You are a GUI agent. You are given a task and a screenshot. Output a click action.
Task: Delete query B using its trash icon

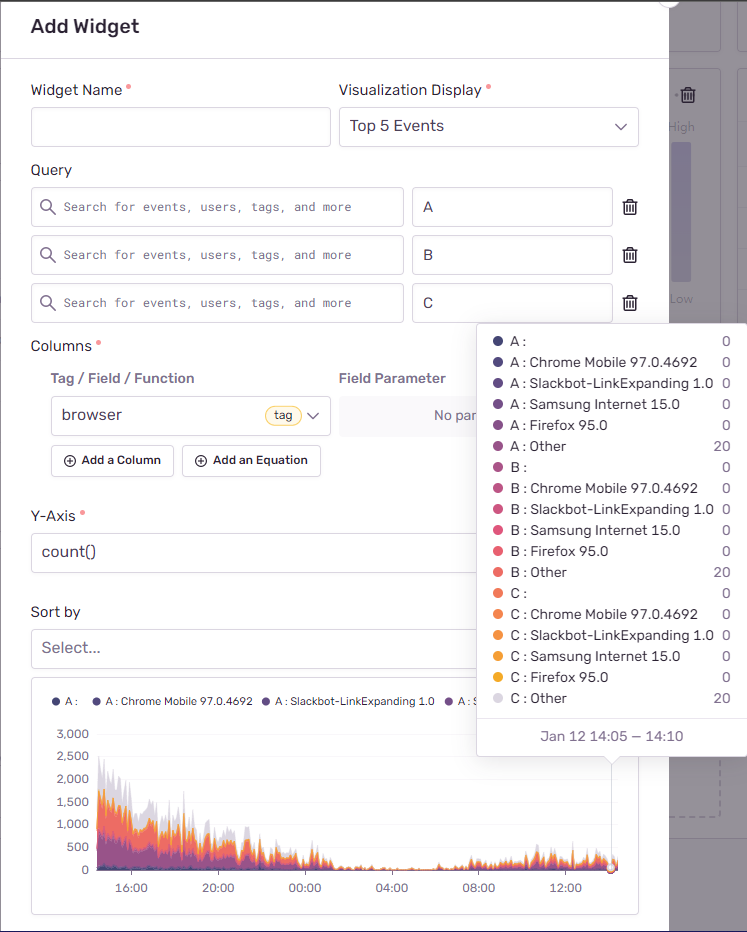point(630,255)
